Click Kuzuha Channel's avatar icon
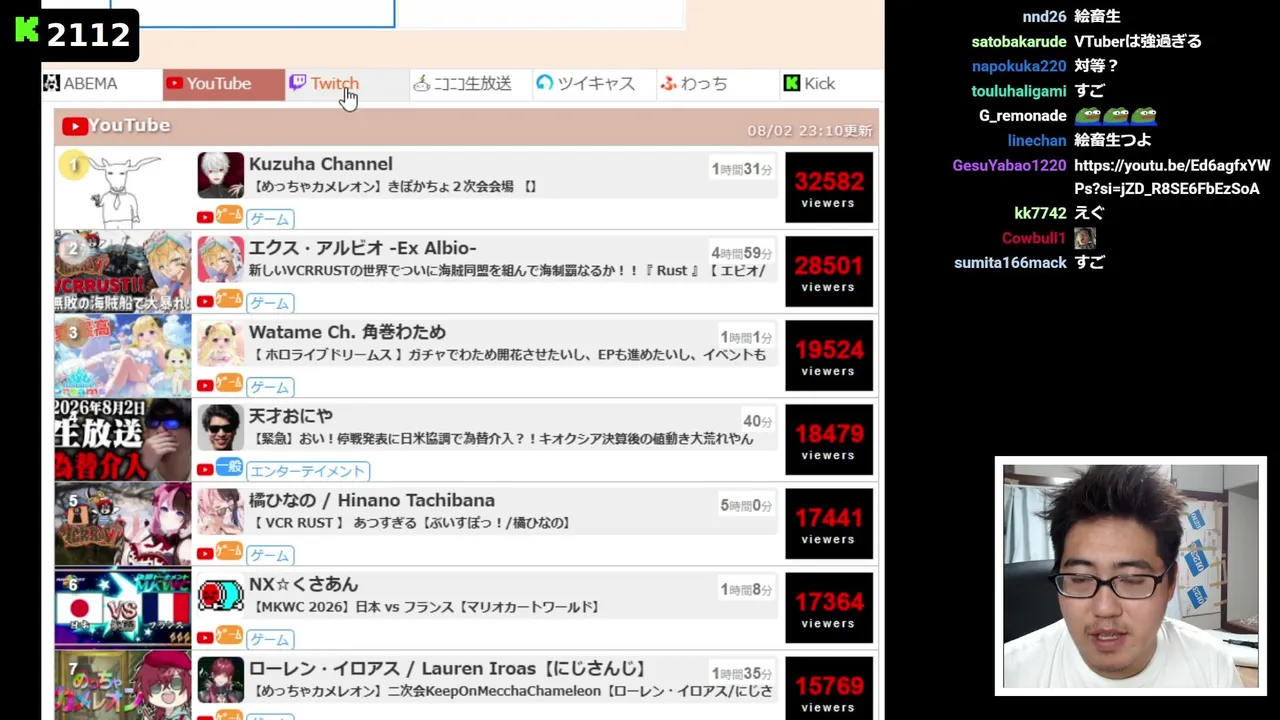Screen dimensions: 1280x720 220,175
